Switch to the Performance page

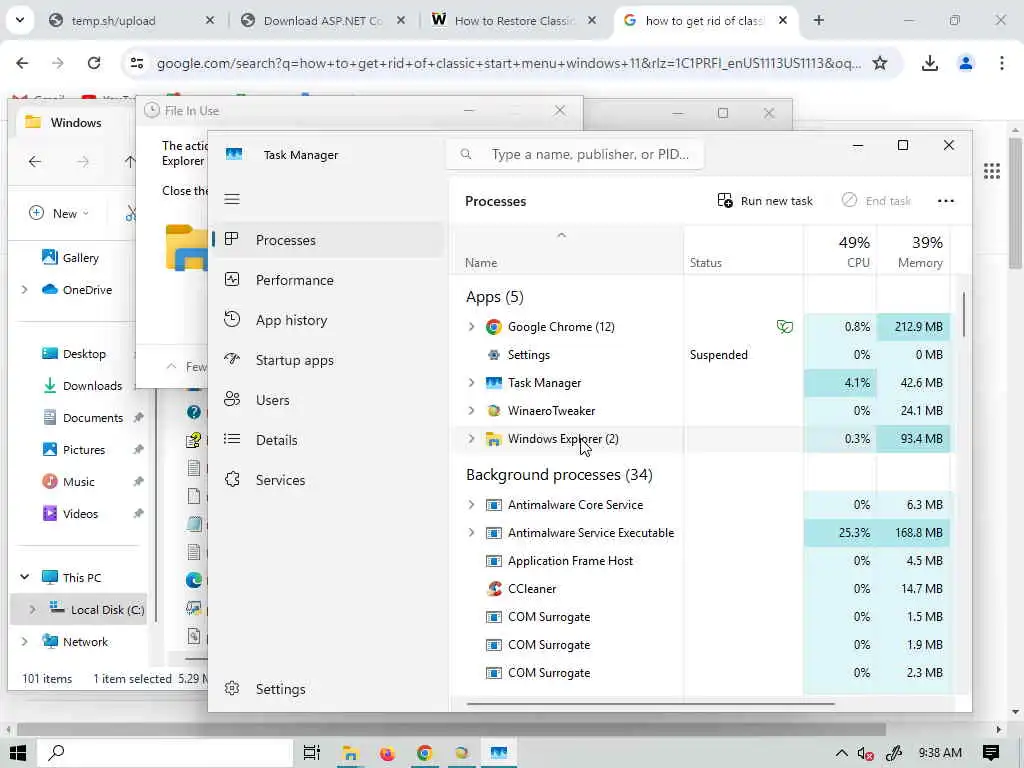click(x=328, y=280)
